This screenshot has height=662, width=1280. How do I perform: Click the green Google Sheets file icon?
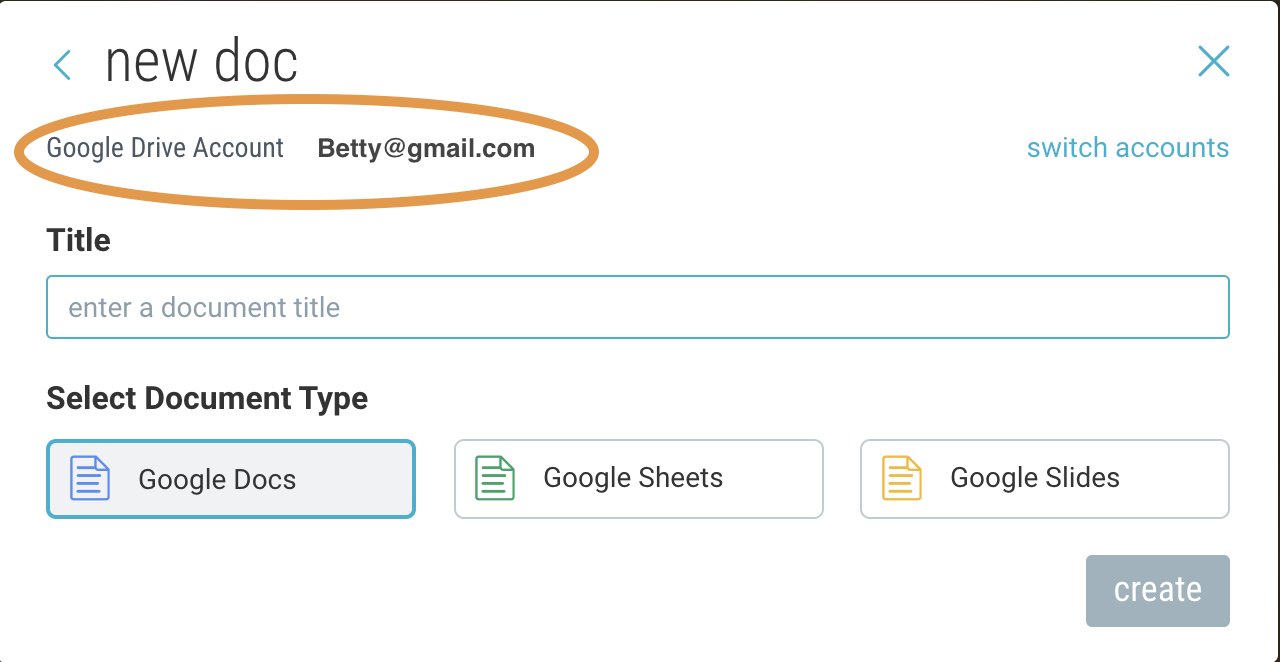click(495, 478)
